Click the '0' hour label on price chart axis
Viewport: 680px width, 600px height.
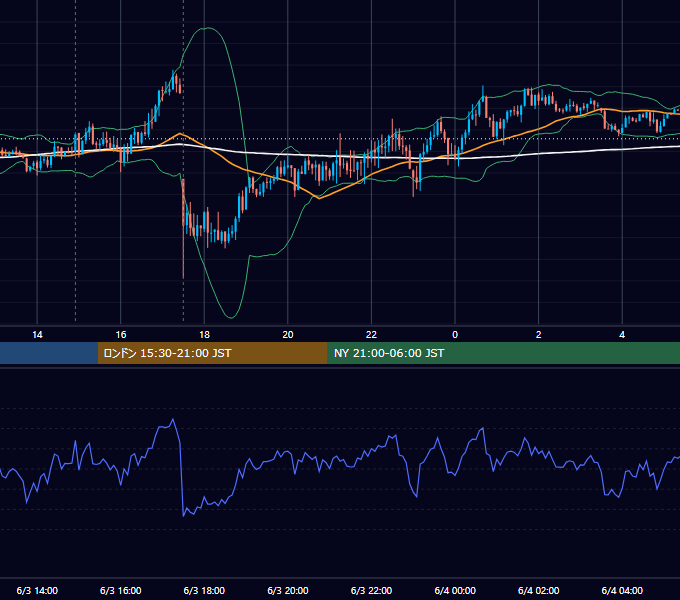pyautogui.click(x=455, y=335)
